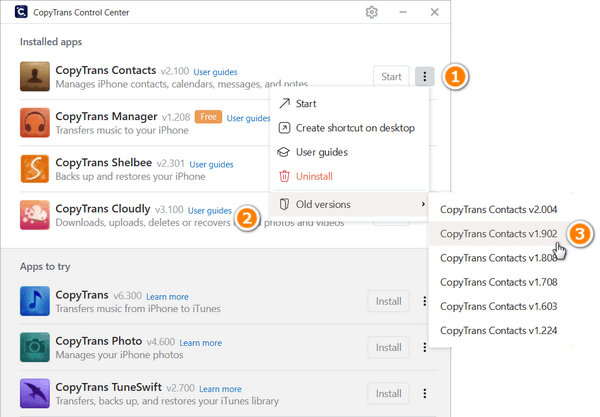Click the CopyTrans Cloudly cloud icon
Viewport: 600px width, 417px height.
(35, 215)
